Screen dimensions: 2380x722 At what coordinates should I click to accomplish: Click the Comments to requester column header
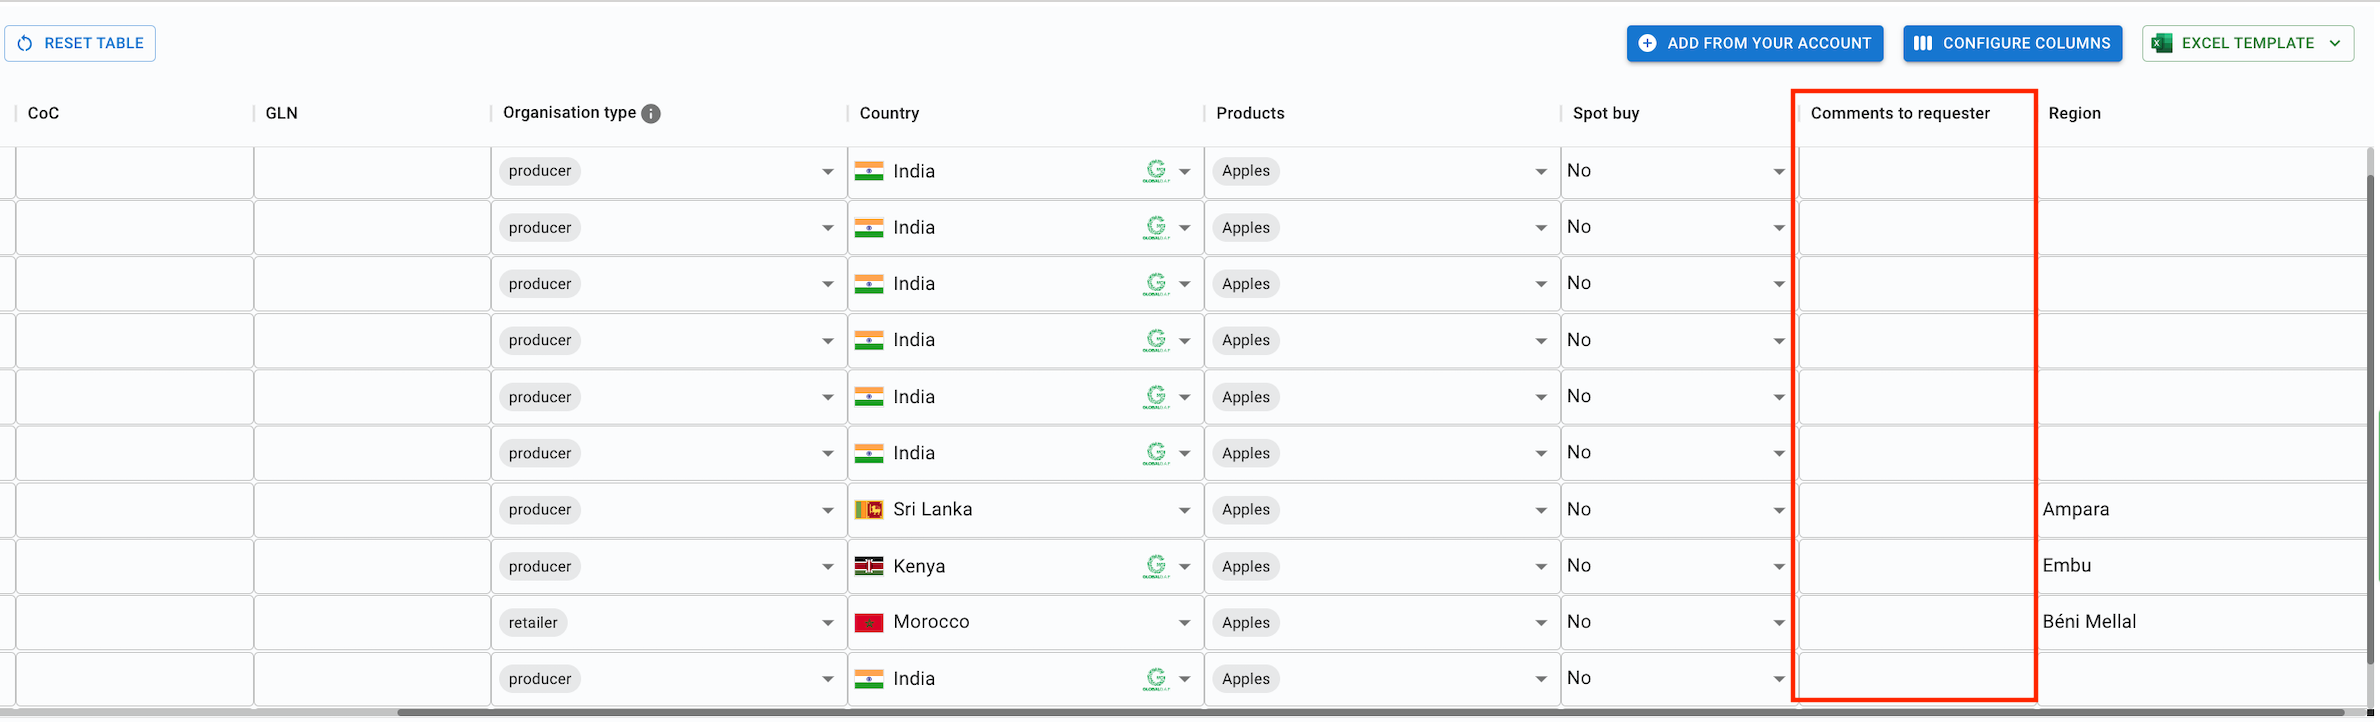(x=1900, y=113)
